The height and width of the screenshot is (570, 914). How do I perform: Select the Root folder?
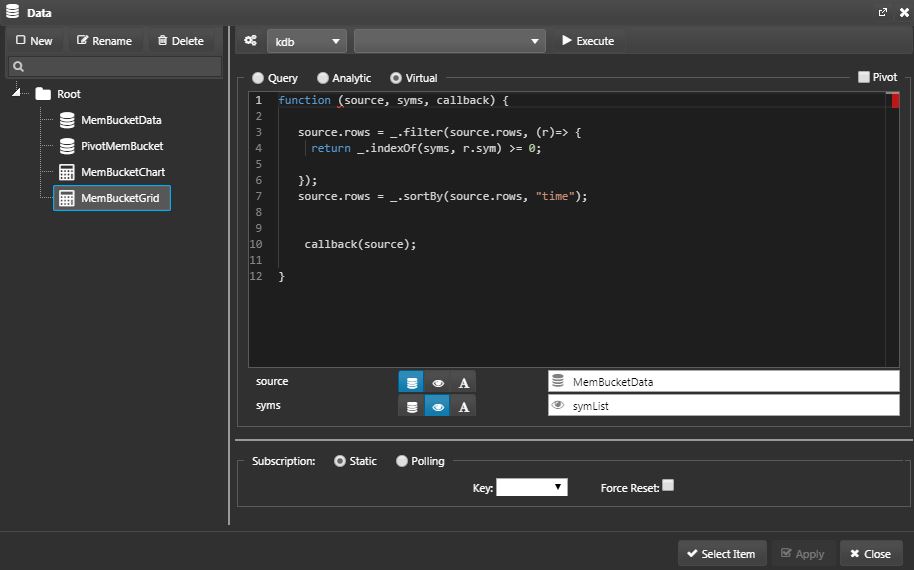58,94
